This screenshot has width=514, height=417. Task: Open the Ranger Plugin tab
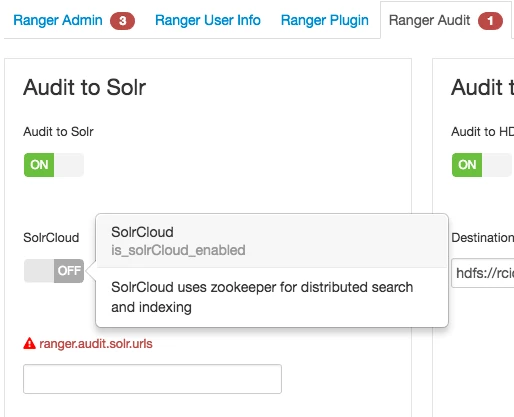(325, 20)
